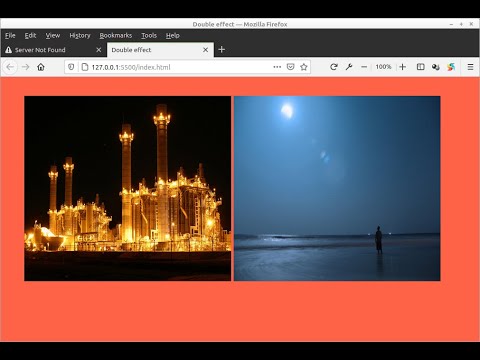
Task: Open a new tab with plus button
Action: tap(222, 50)
